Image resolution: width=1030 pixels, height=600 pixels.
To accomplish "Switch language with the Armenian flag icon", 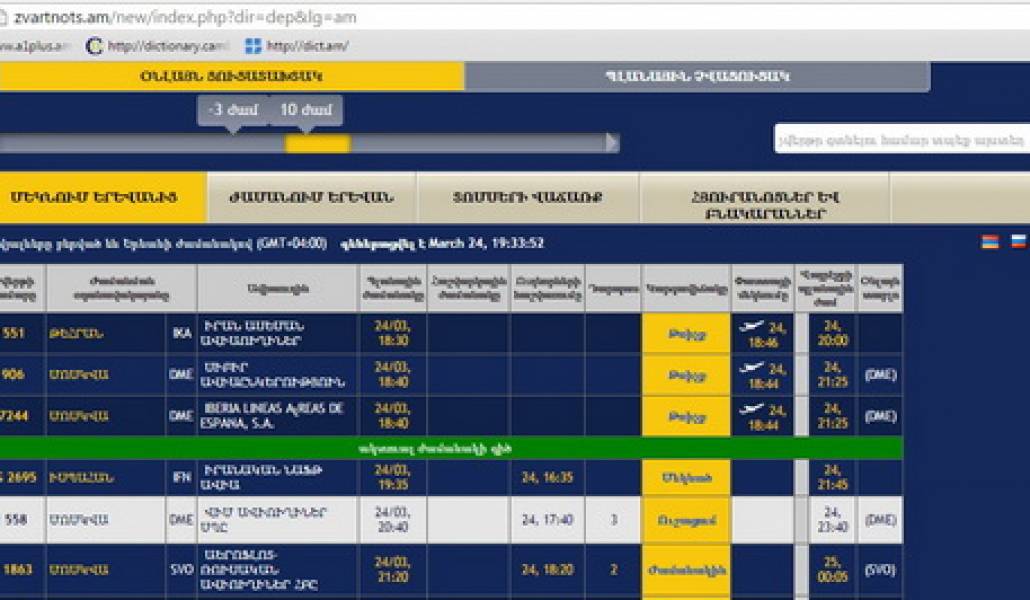I will click(989, 242).
